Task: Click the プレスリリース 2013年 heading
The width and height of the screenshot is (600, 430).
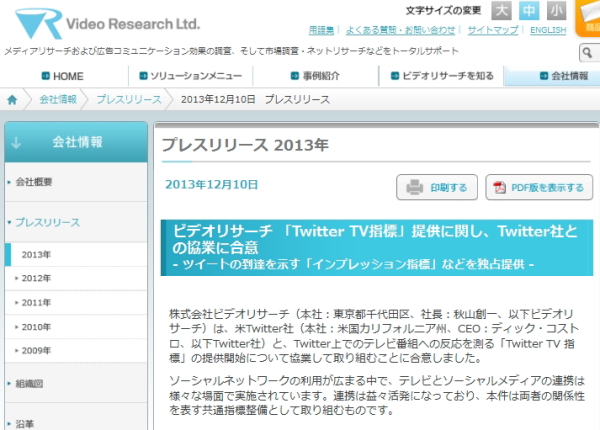Action: click(245, 145)
